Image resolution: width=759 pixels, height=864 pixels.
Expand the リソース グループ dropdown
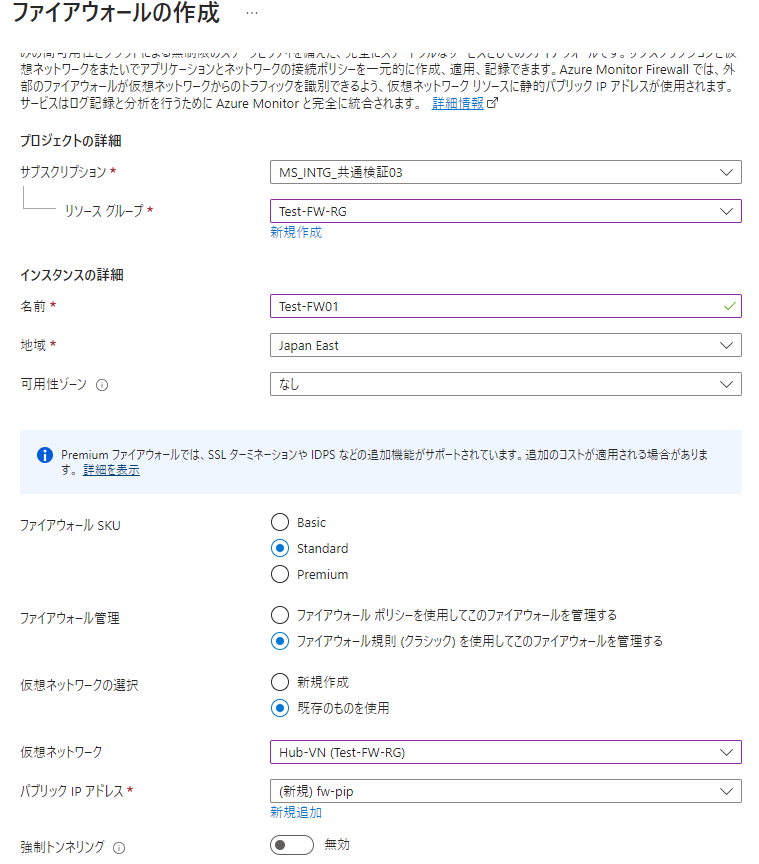[505, 211]
